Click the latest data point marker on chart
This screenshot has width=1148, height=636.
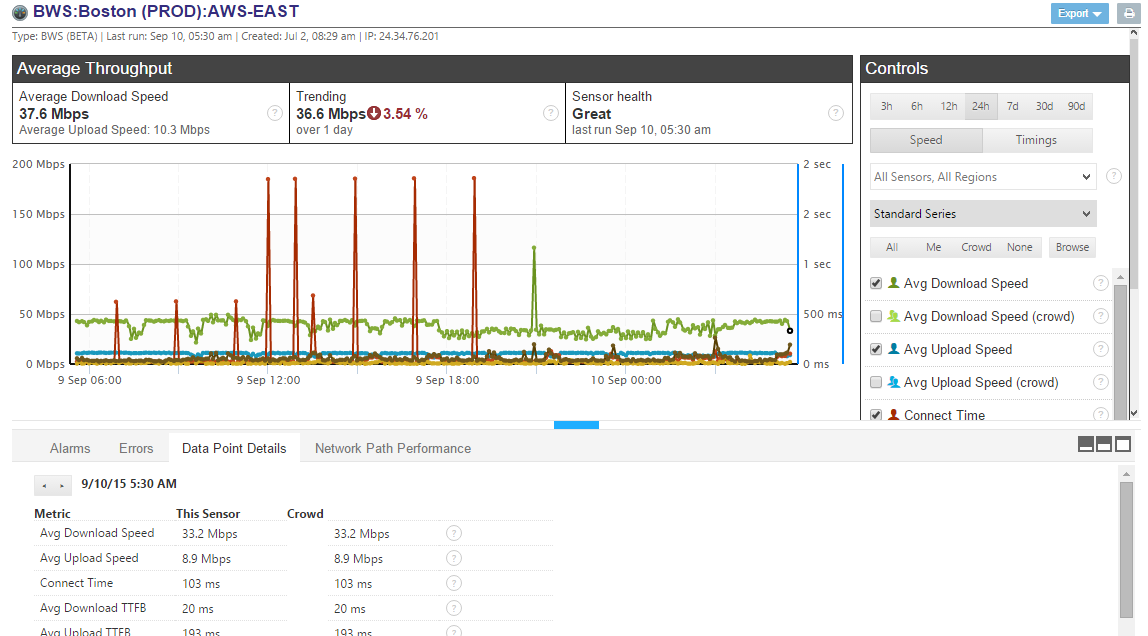[x=790, y=331]
